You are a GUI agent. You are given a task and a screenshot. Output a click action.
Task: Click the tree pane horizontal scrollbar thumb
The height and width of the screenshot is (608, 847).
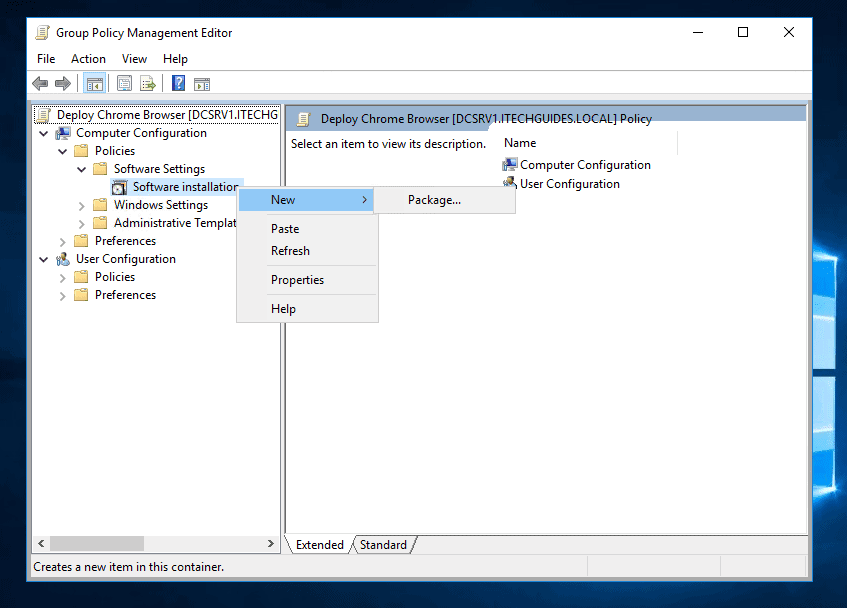[x=97, y=544]
